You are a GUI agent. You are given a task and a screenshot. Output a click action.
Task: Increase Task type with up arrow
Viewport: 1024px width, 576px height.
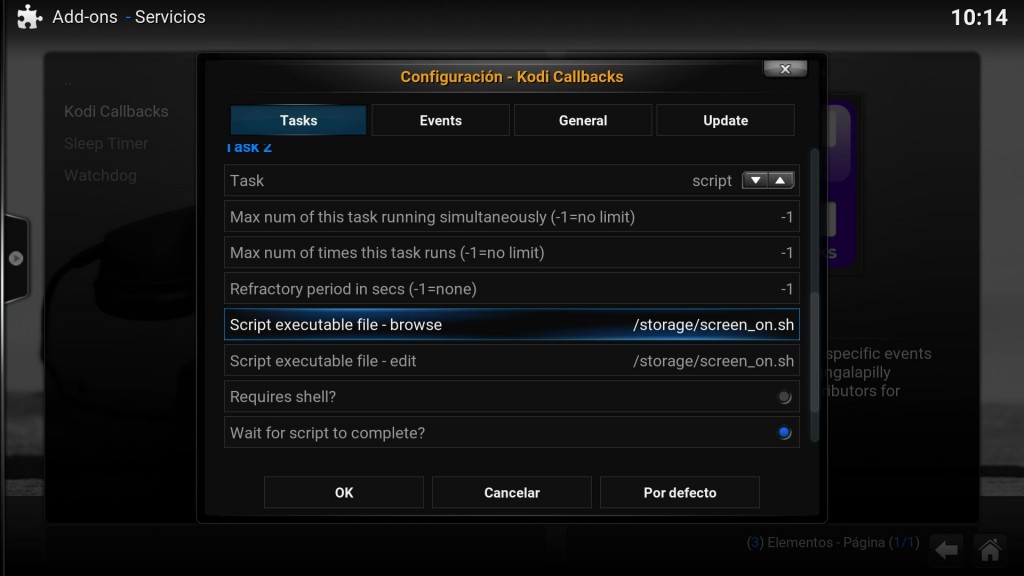[x=780, y=180]
